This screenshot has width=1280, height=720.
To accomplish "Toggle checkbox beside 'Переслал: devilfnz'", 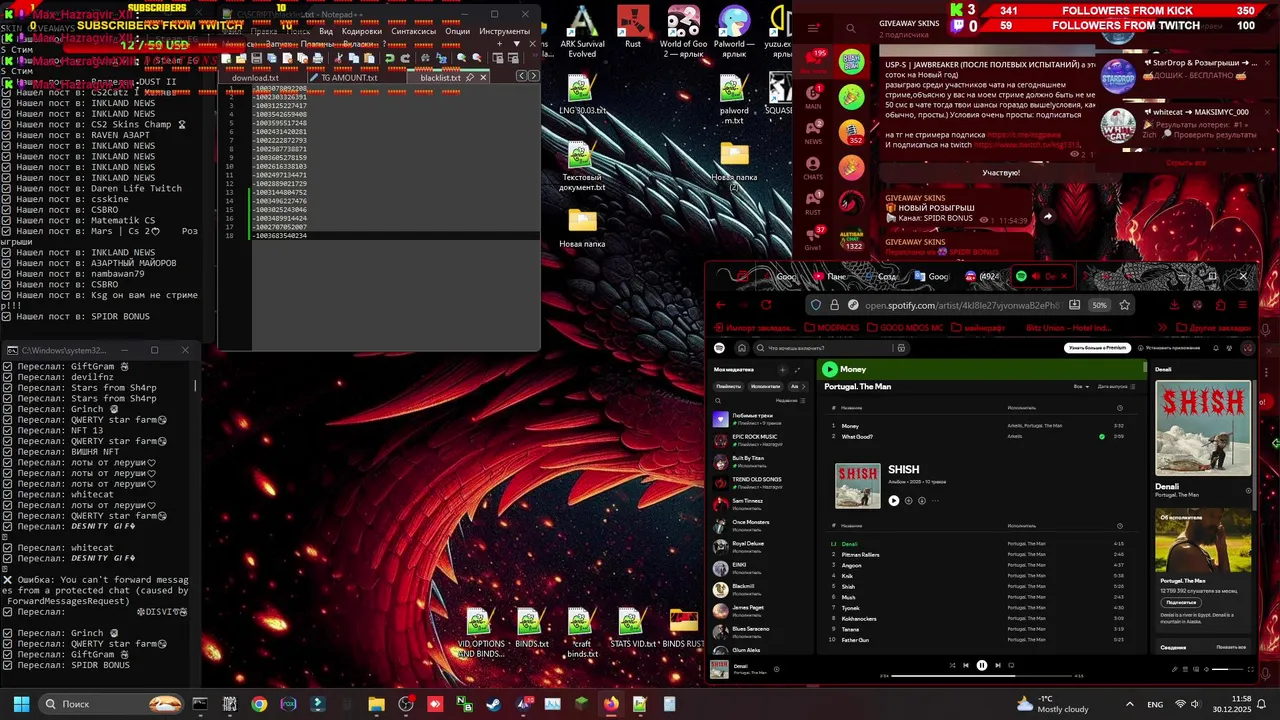I will coord(7,377).
